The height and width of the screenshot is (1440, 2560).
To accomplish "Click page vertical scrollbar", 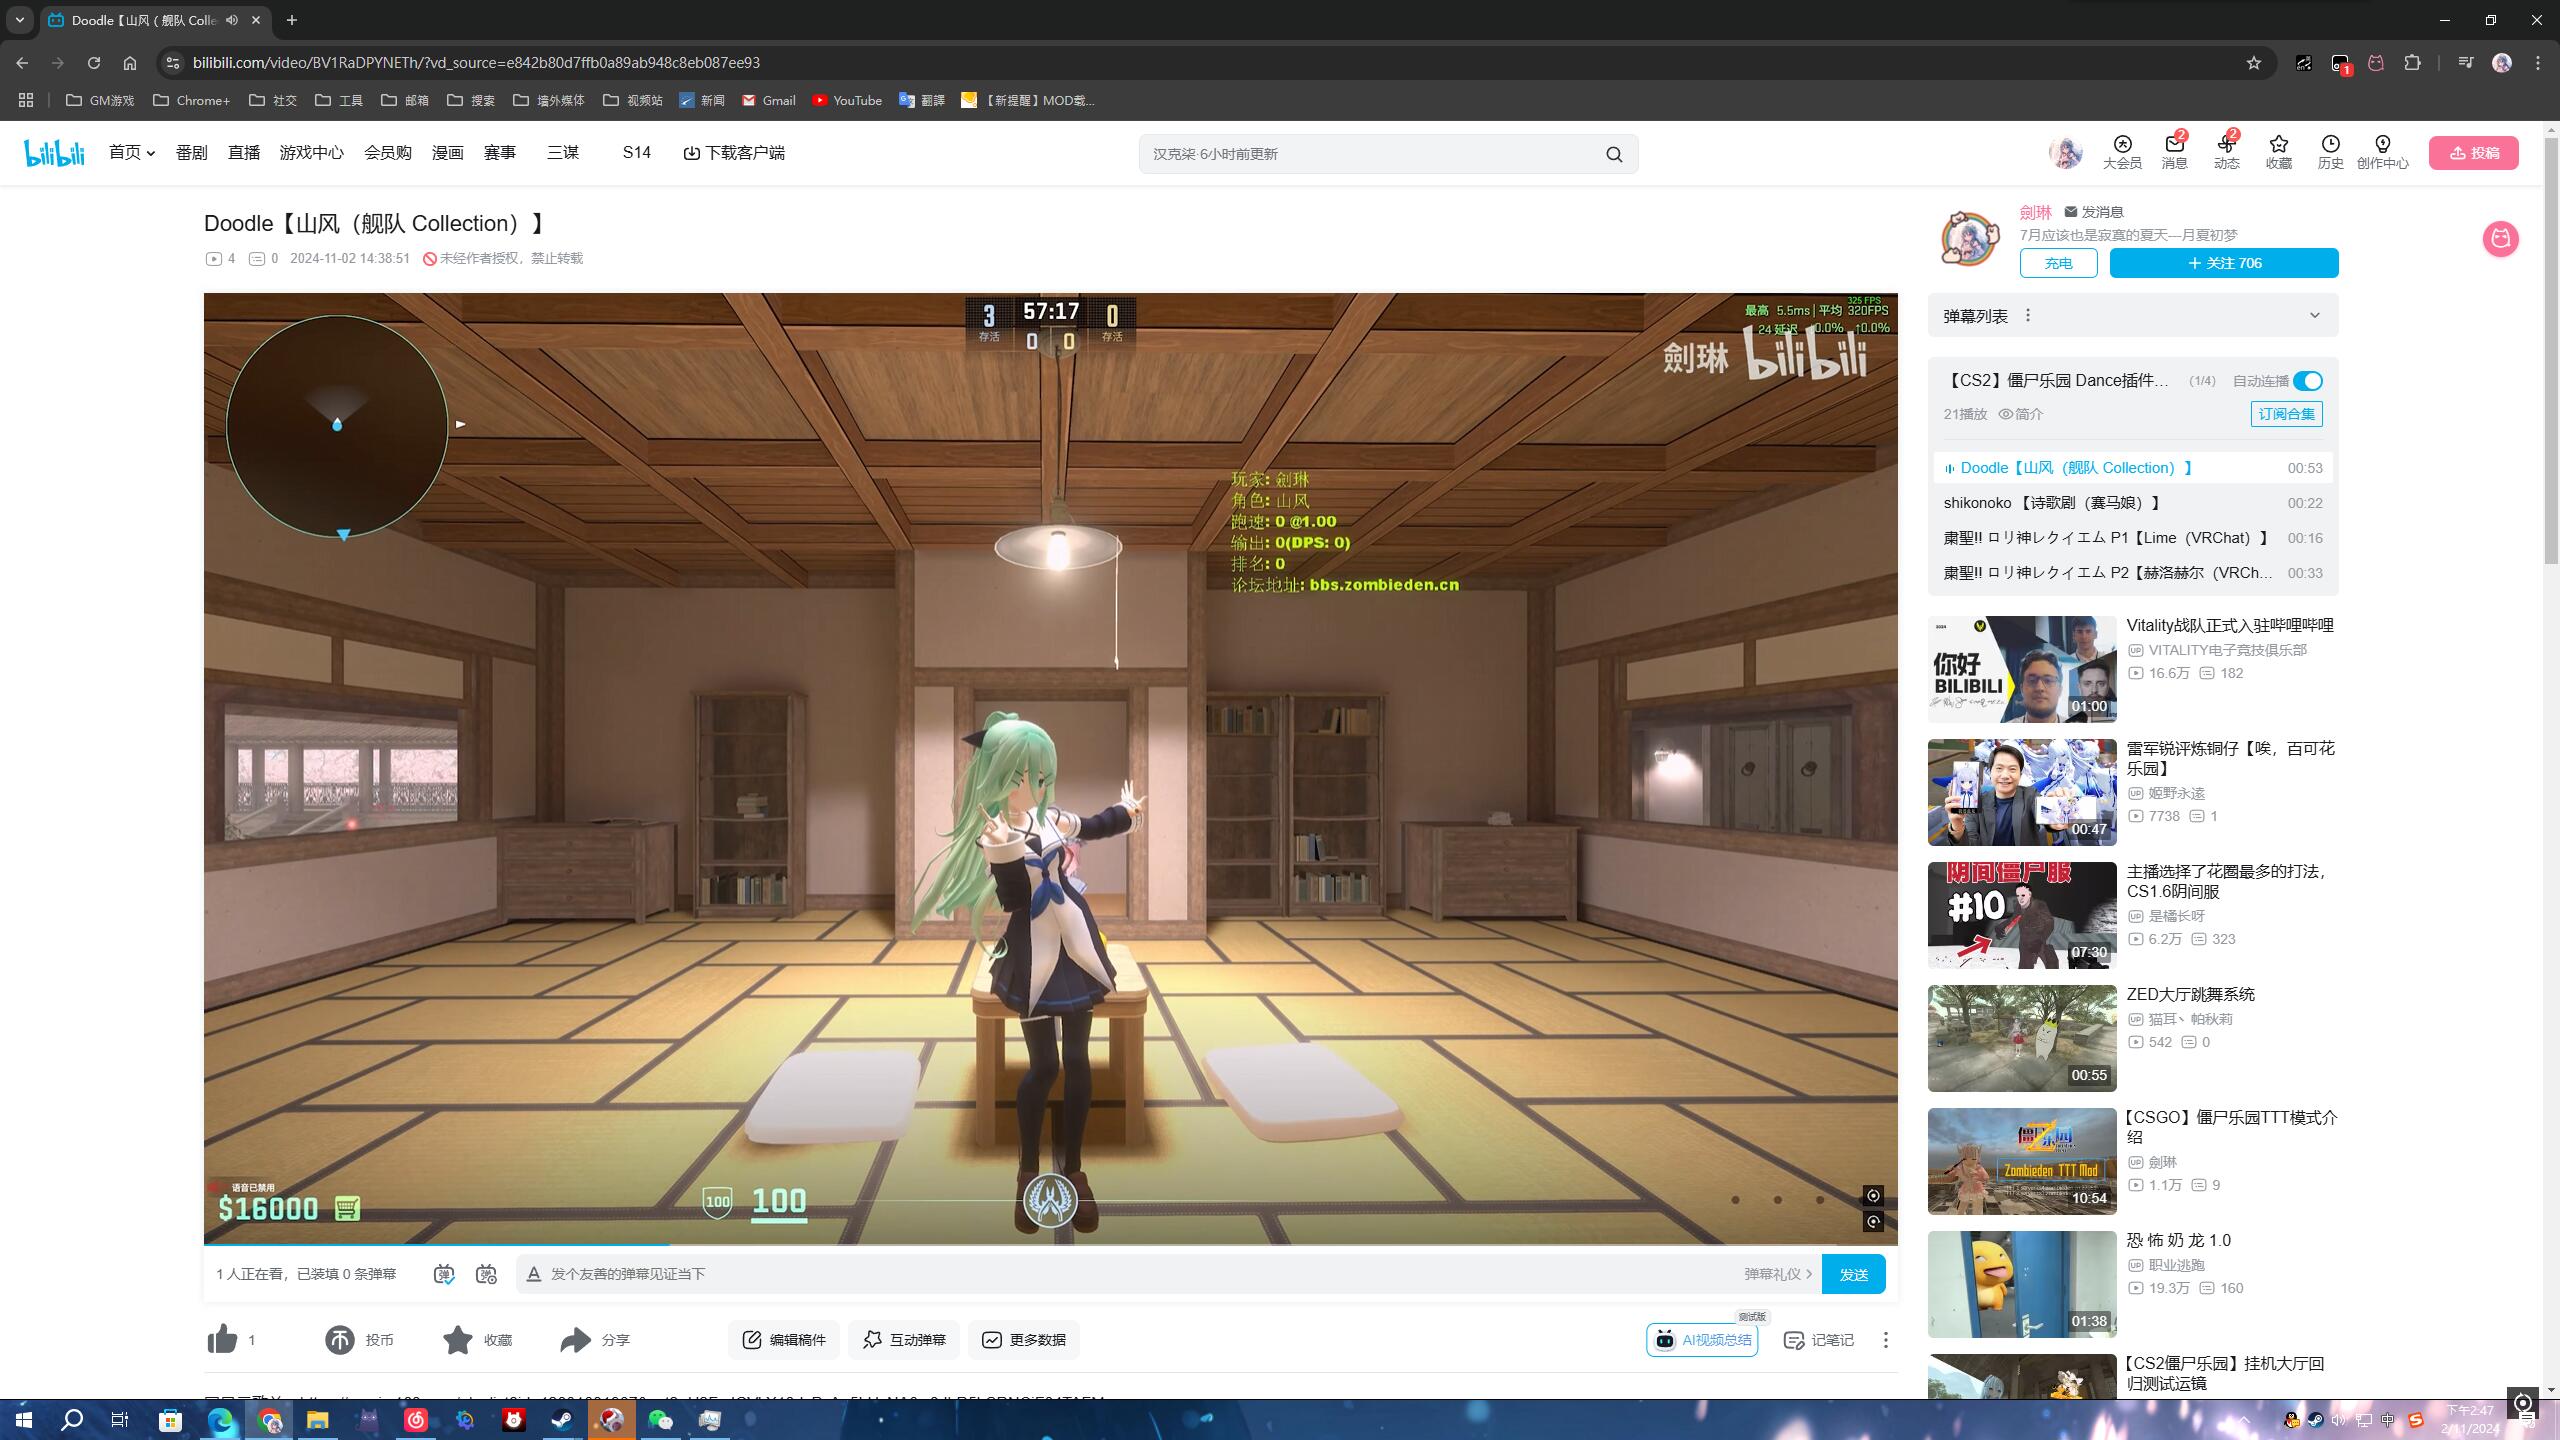I will pyautogui.click(x=2551, y=350).
